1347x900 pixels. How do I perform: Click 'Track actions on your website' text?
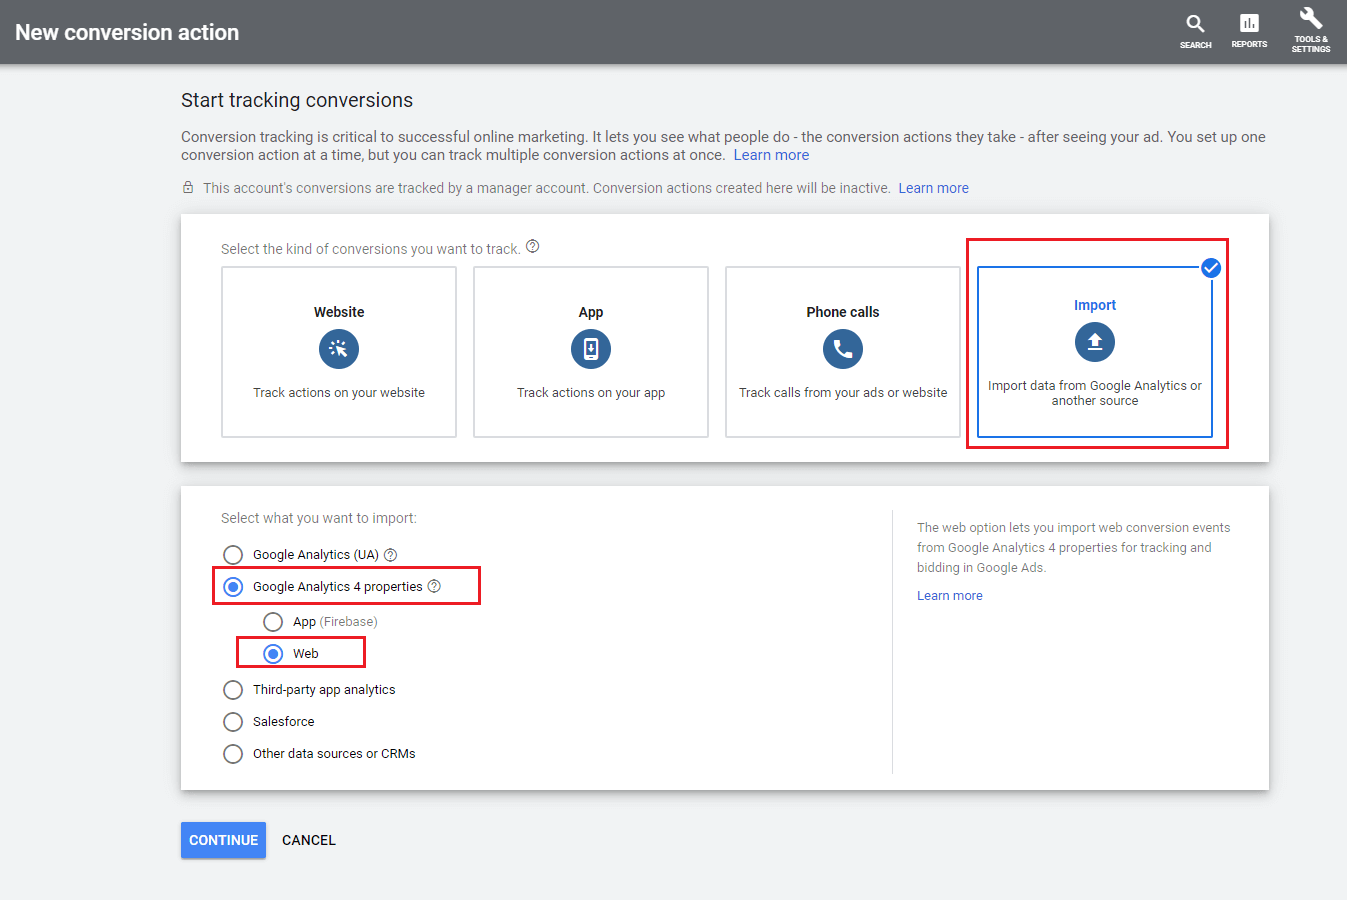pyautogui.click(x=339, y=393)
